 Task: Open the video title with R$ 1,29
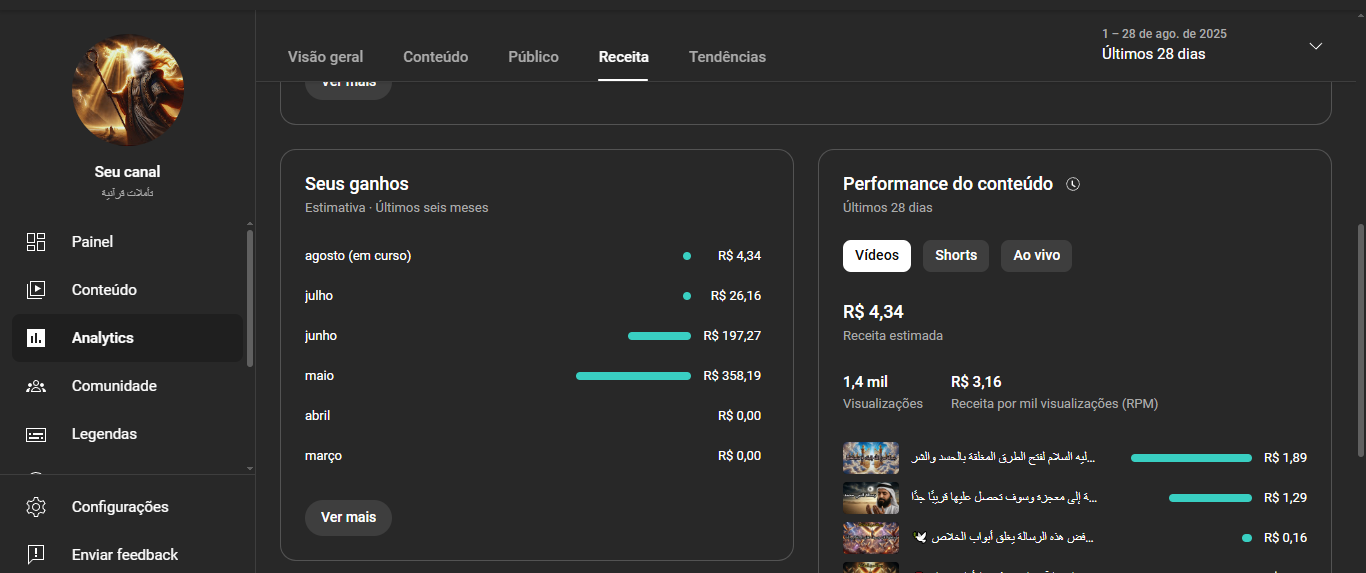click(x=1003, y=497)
